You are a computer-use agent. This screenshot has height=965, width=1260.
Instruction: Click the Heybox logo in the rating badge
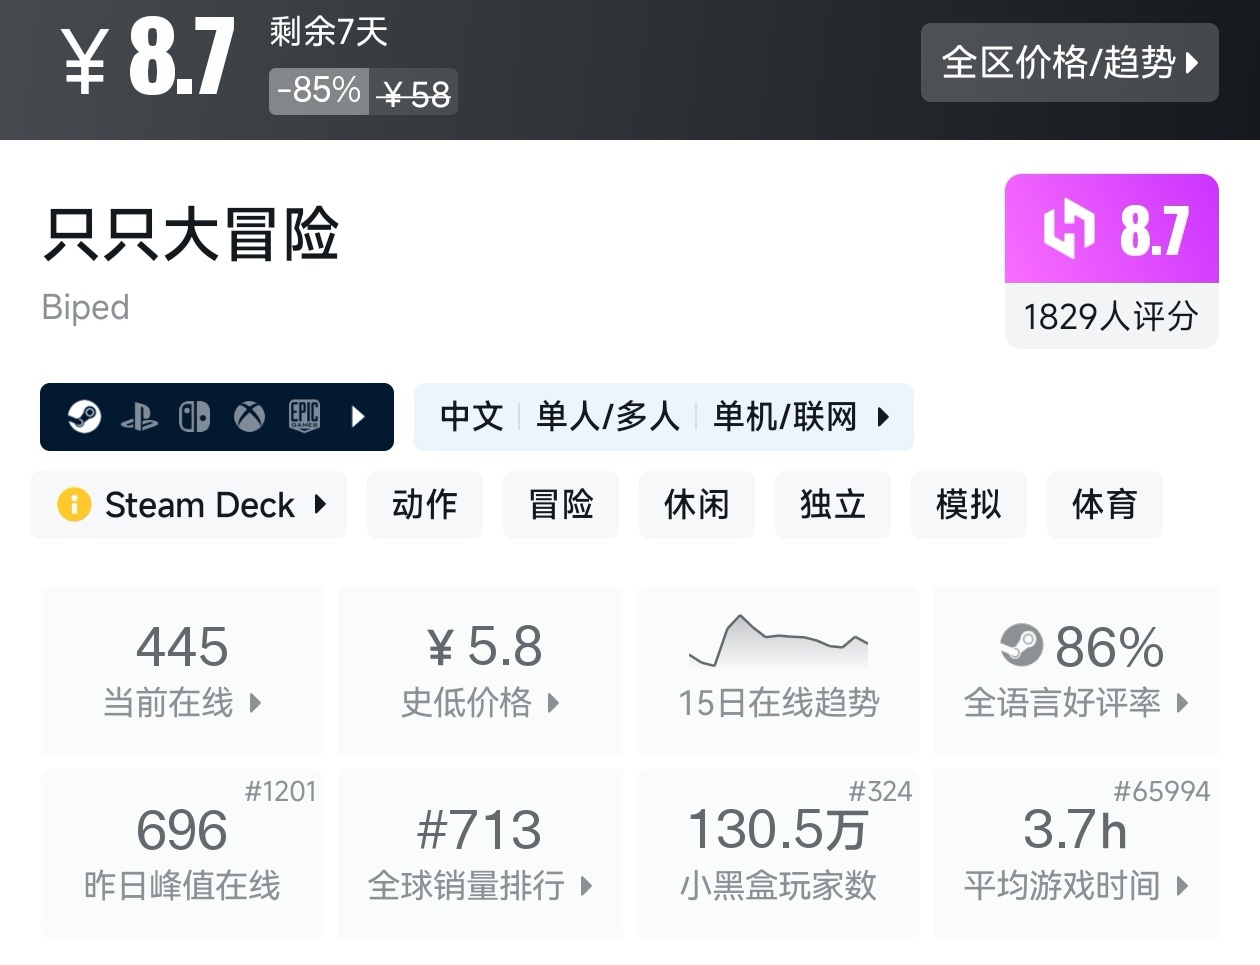point(1068,229)
